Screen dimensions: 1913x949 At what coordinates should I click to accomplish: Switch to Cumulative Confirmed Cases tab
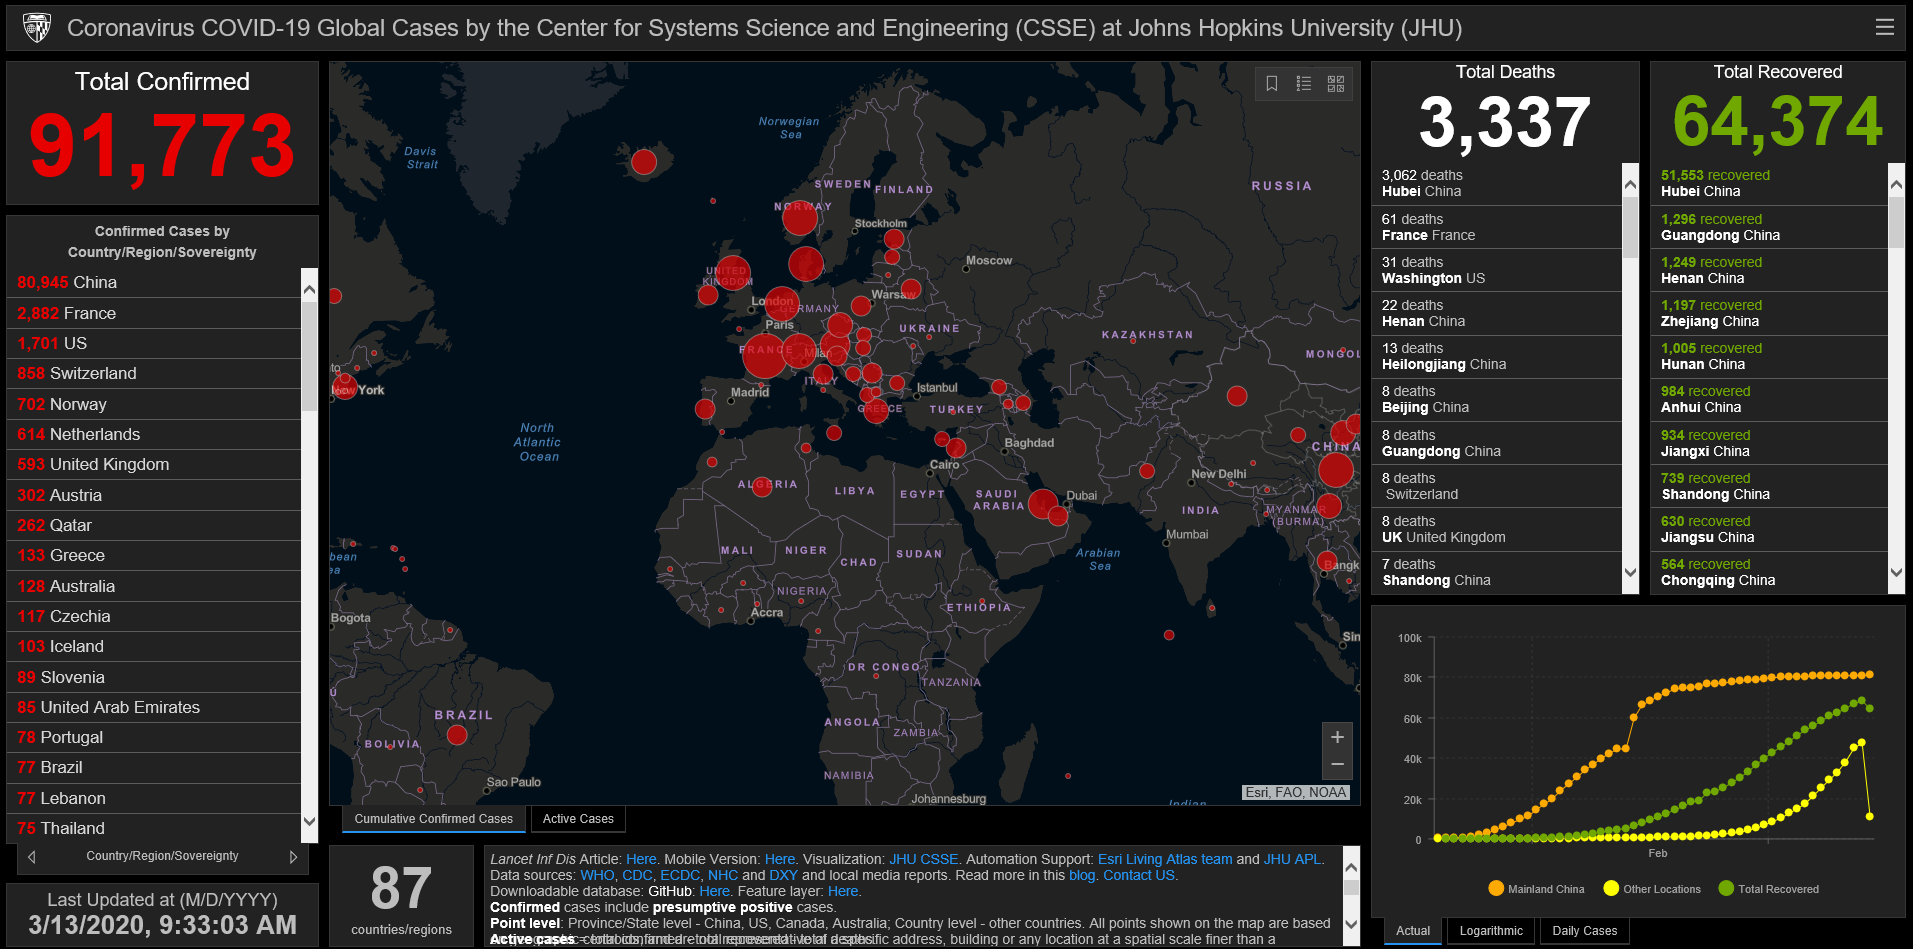433,819
